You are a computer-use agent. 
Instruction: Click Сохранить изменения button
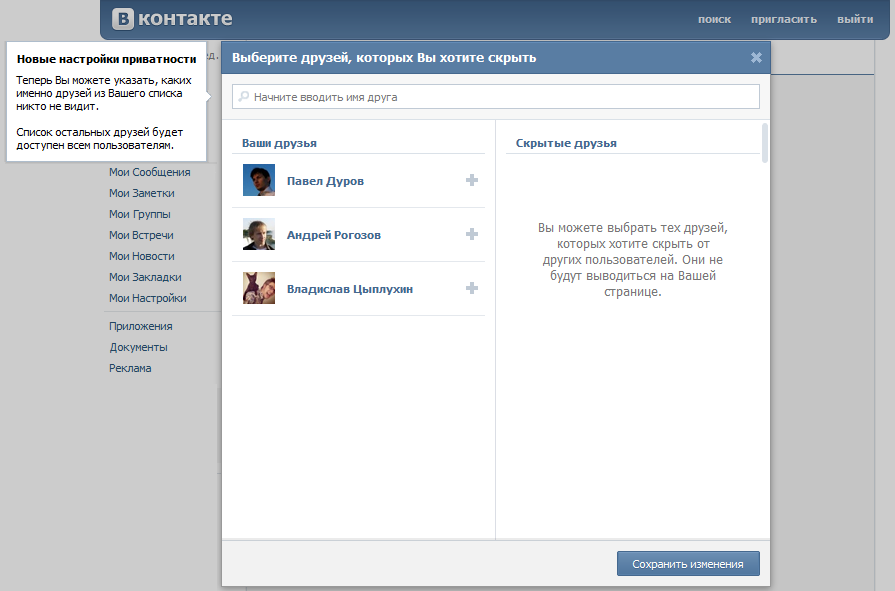[688, 564]
